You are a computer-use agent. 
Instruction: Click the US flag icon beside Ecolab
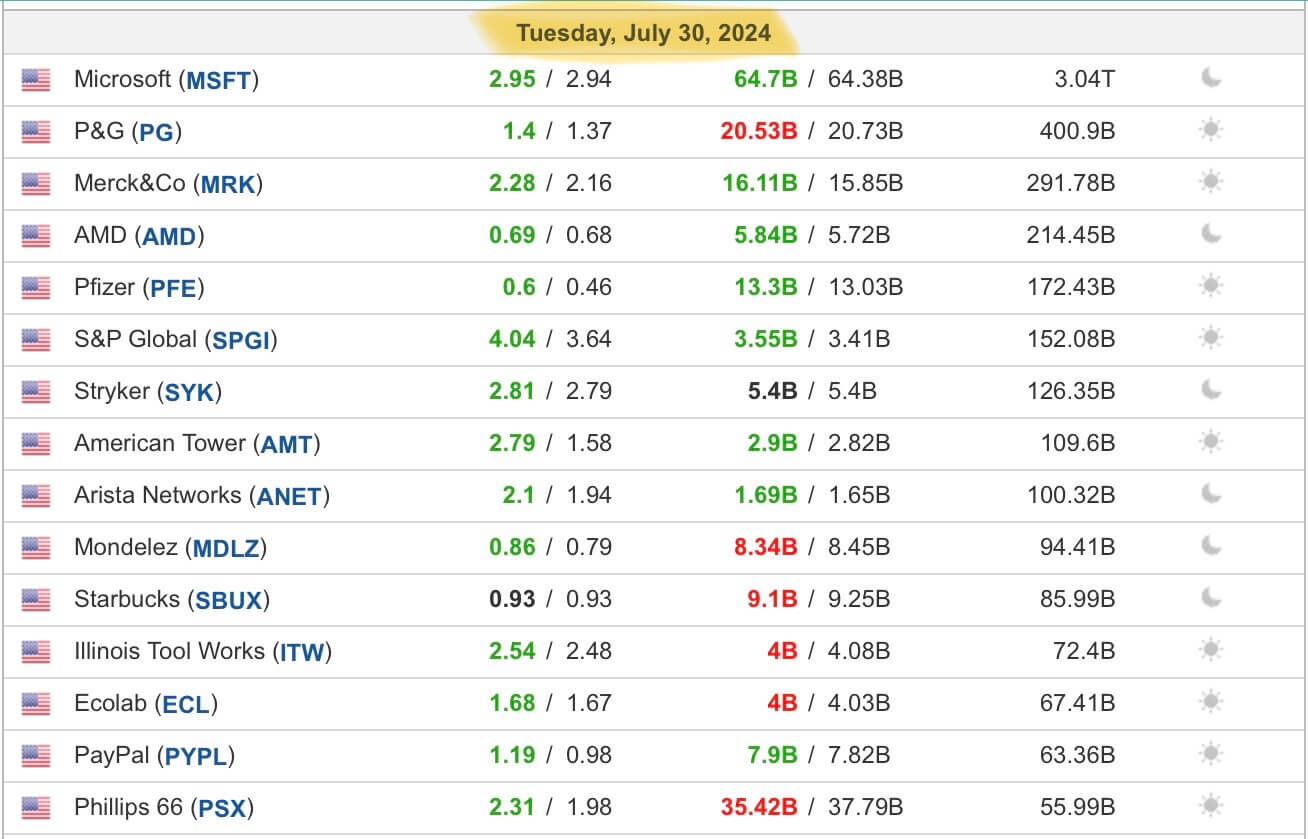[x=36, y=704]
